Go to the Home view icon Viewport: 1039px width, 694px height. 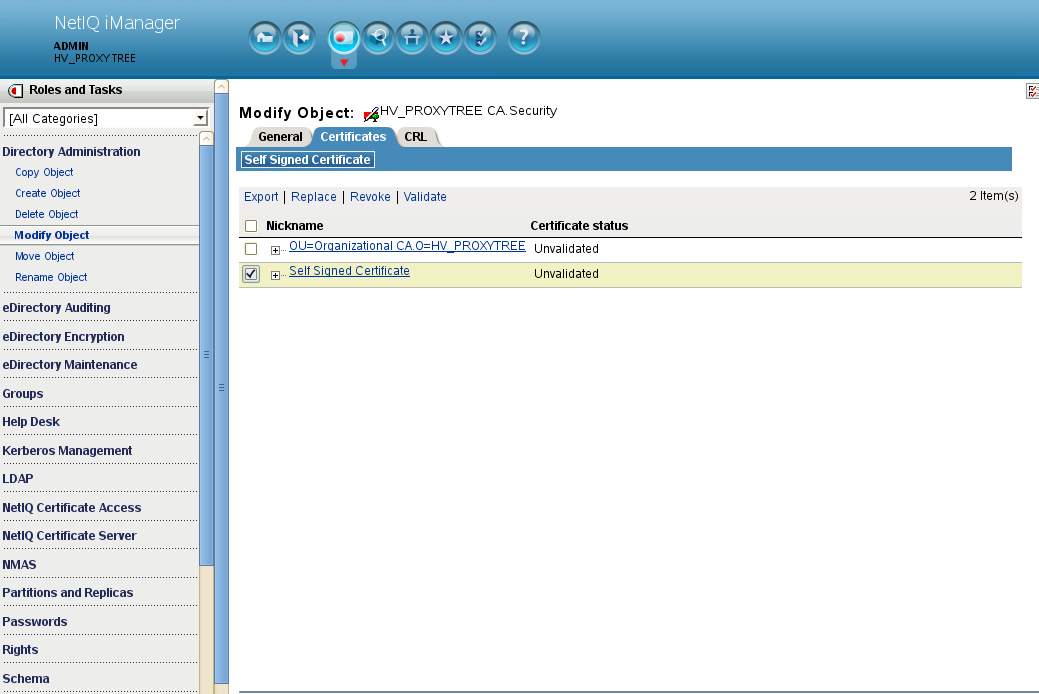tap(264, 37)
